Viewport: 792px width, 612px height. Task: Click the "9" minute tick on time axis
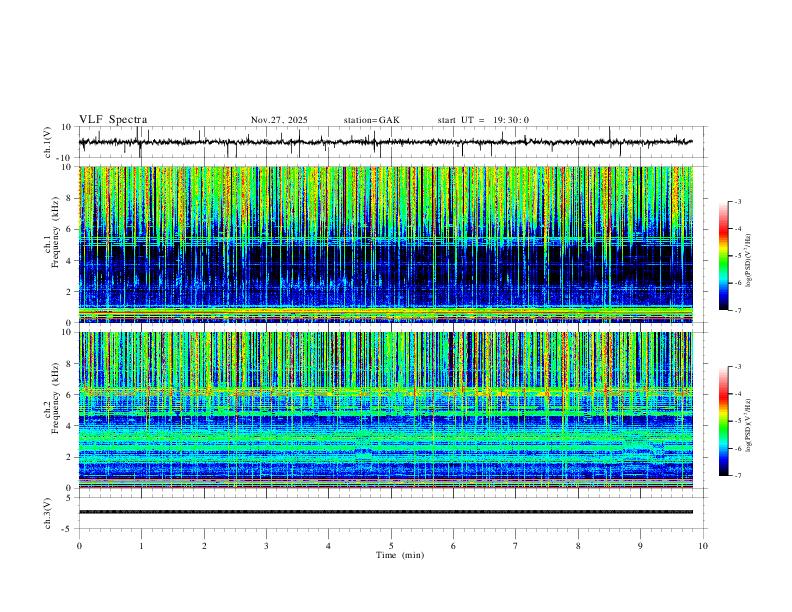(x=640, y=546)
